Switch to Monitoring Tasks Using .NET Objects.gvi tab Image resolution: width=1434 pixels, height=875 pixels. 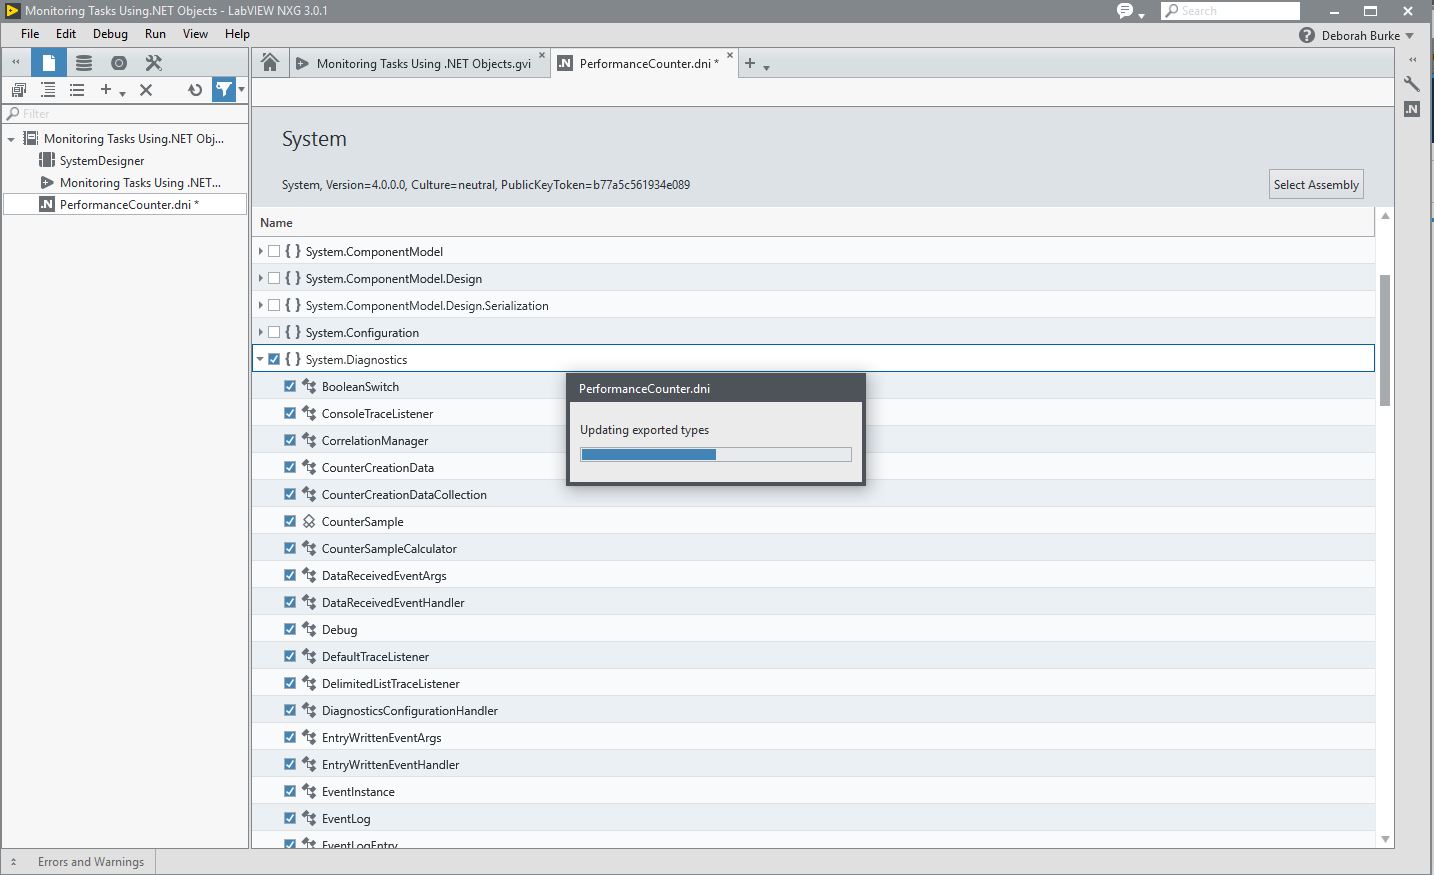[422, 63]
